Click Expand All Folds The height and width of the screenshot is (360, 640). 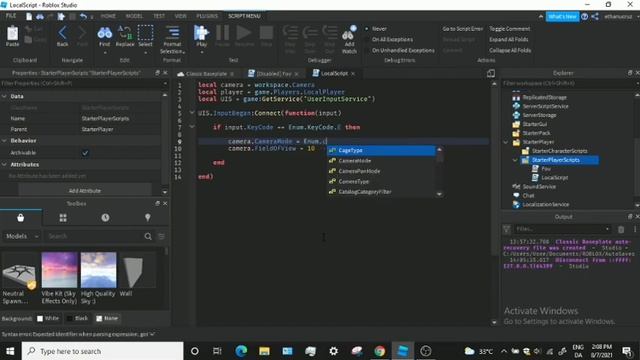[x=509, y=40]
